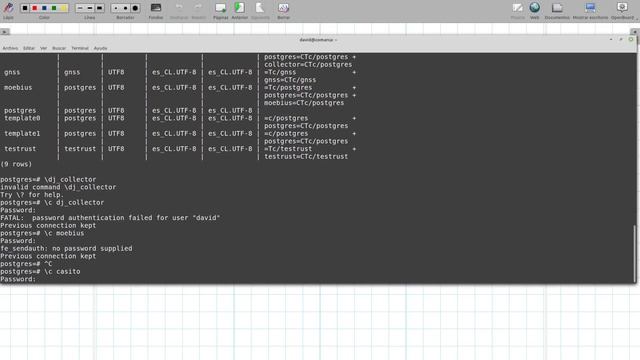The height and width of the screenshot is (360, 640).
Task: Choose the small eraser size
Action: [116, 8]
